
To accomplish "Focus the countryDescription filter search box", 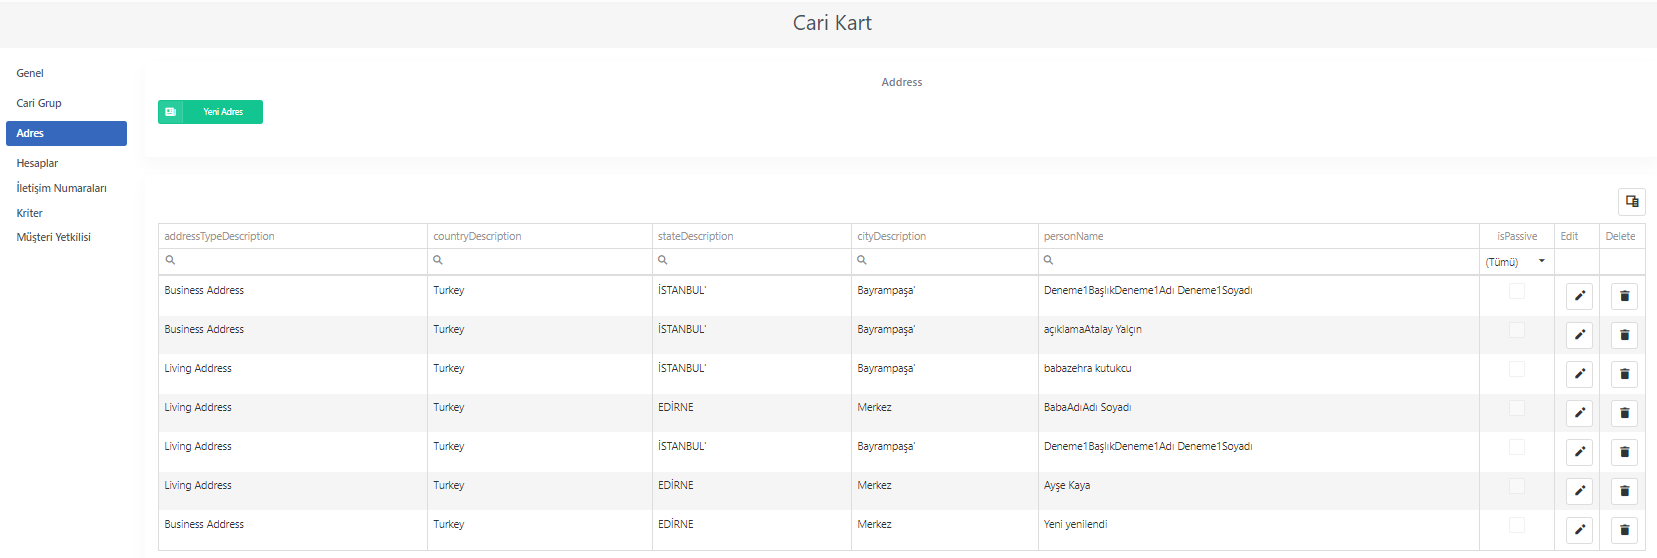I will pos(539,261).
